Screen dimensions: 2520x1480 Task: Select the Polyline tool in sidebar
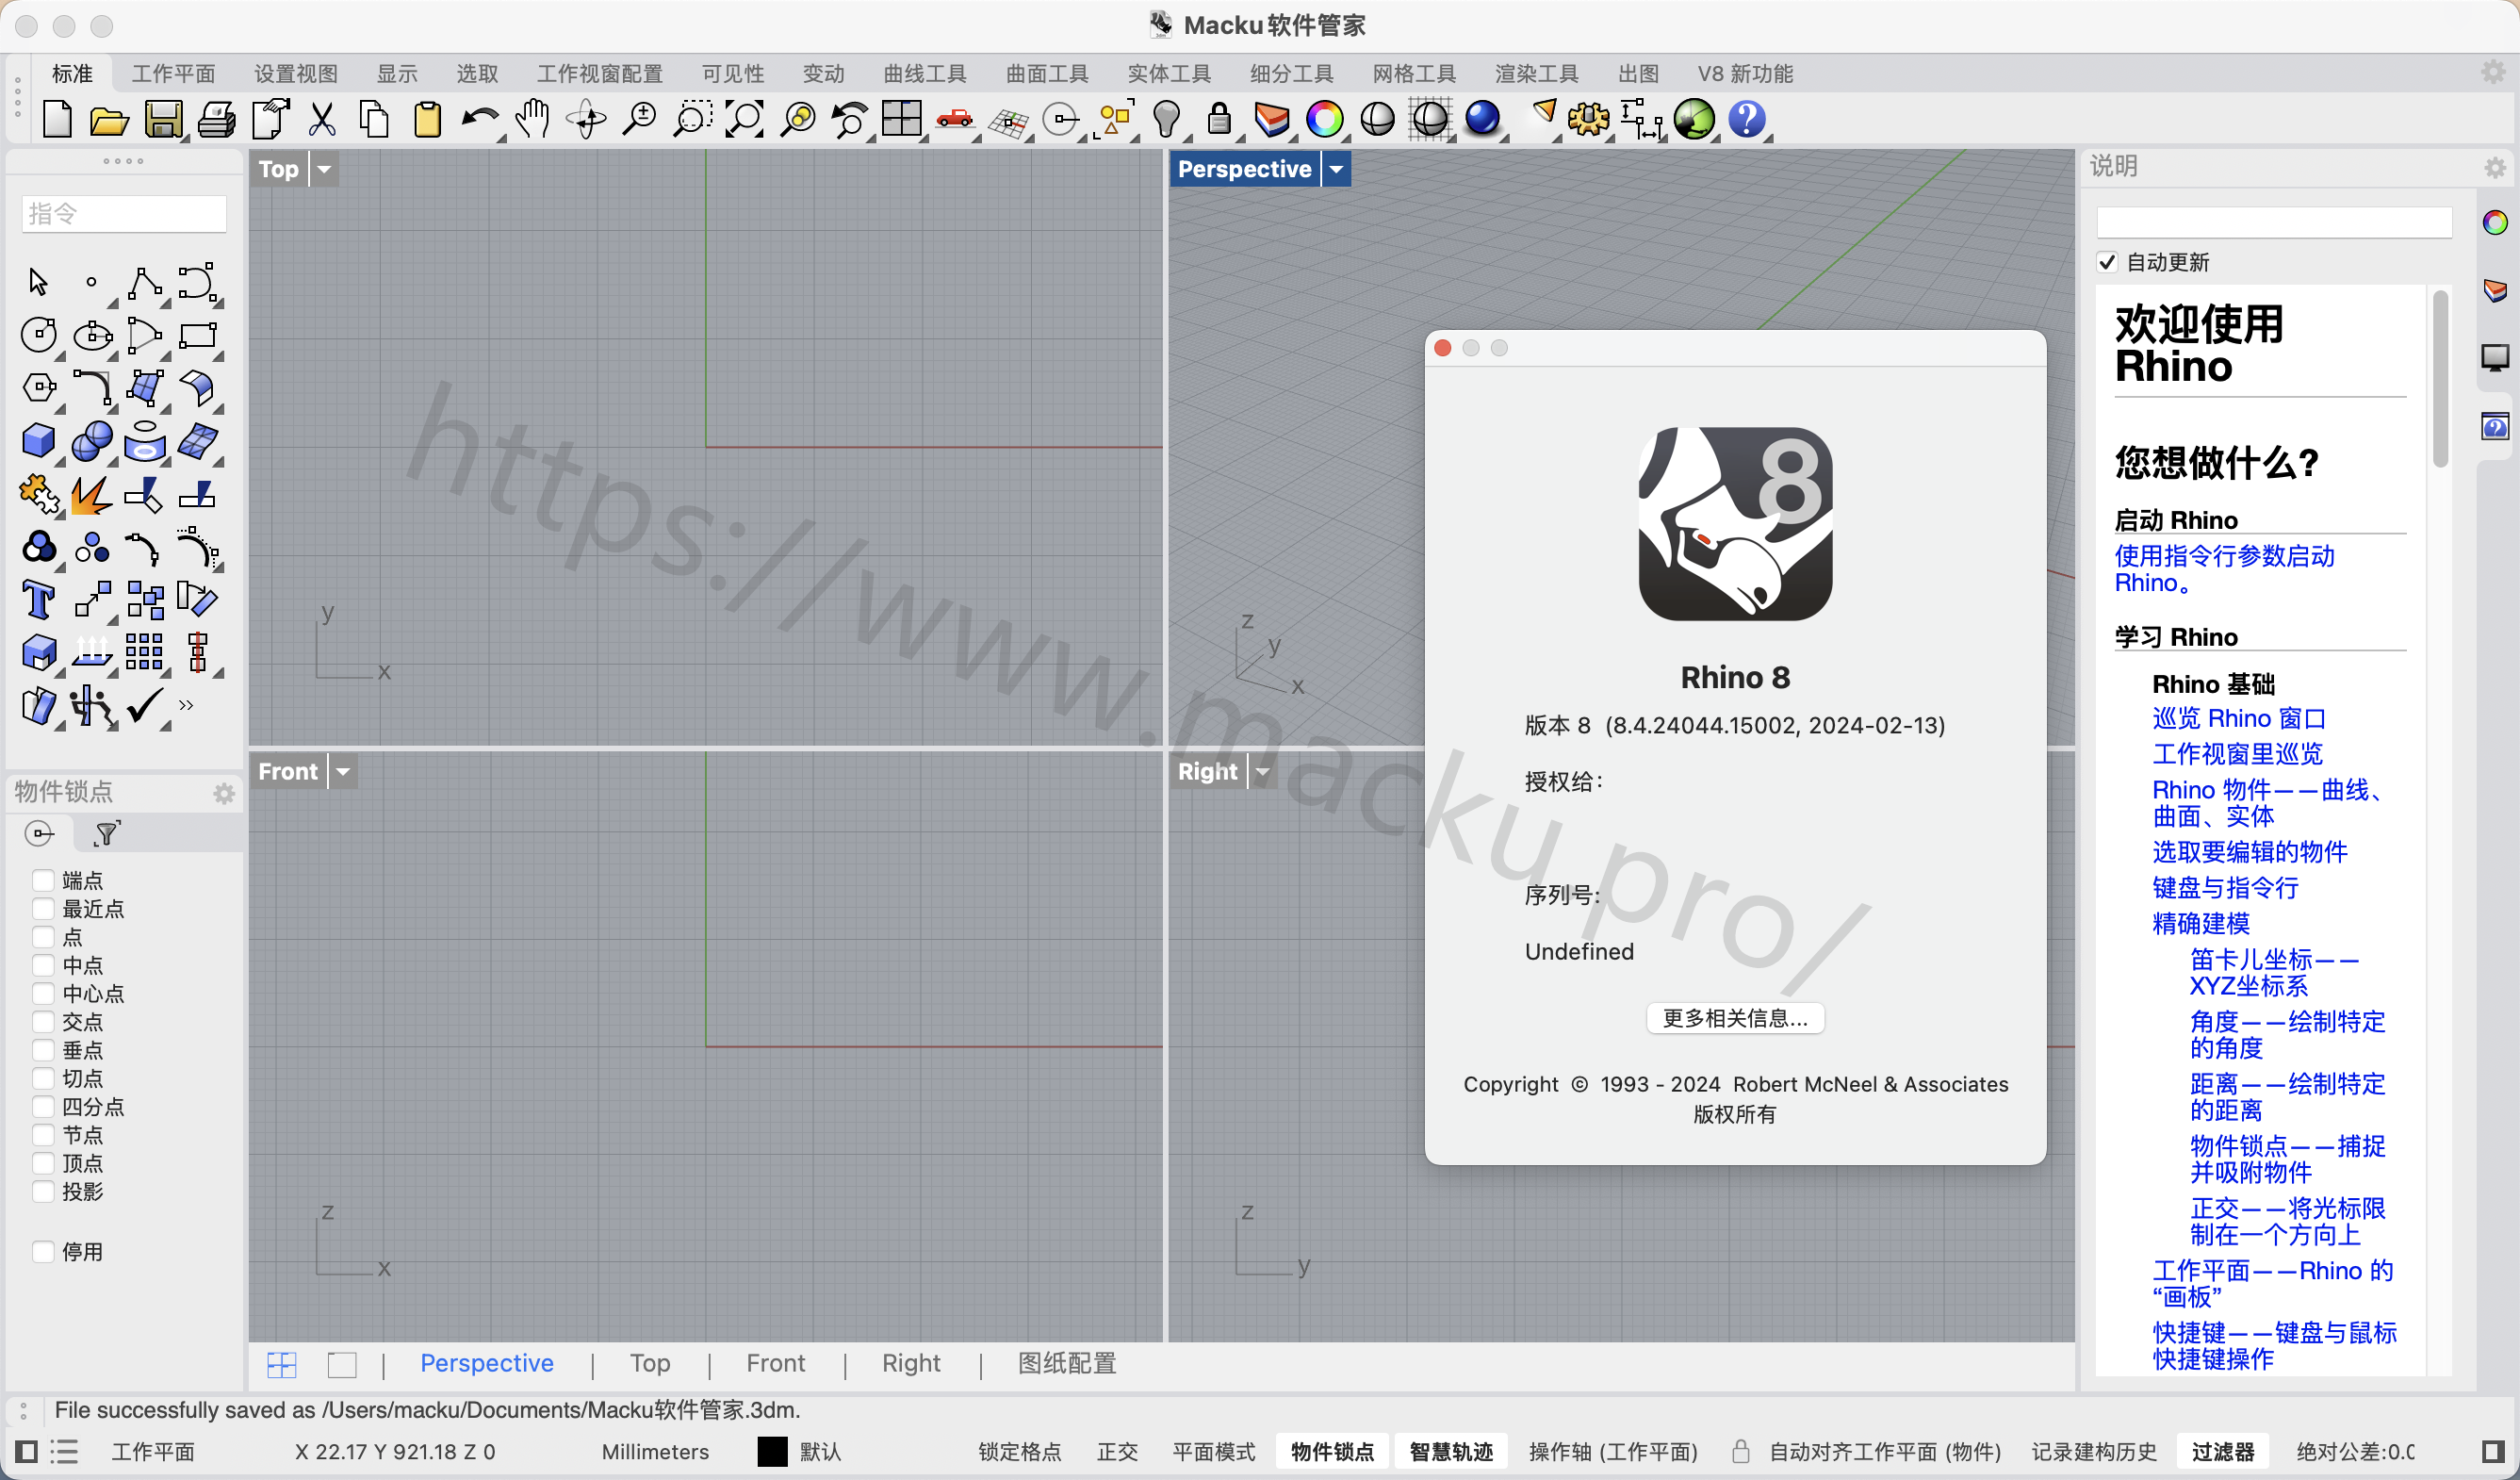[x=144, y=282]
